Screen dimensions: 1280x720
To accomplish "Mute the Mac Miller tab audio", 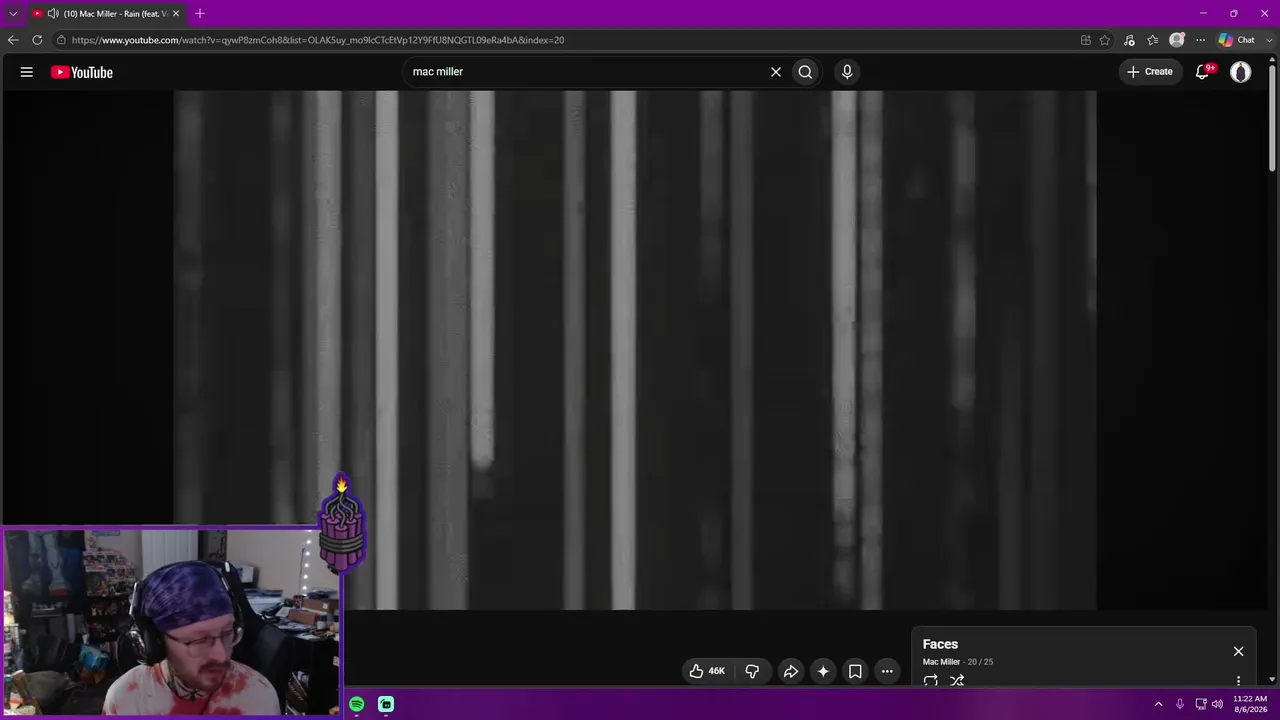I will click(52, 14).
